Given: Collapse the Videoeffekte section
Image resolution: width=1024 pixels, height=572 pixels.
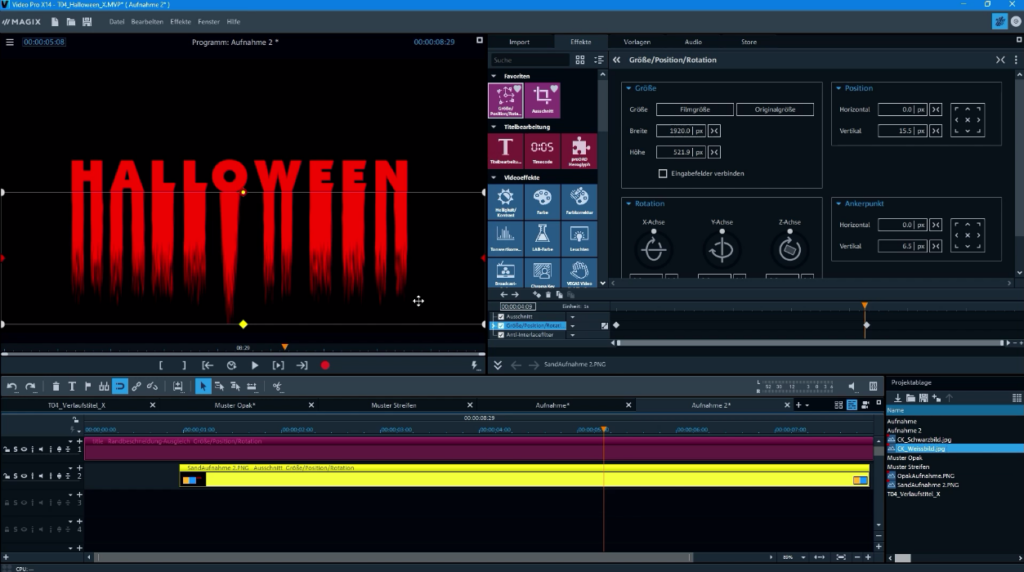Looking at the screenshot, I should coord(494,178).
